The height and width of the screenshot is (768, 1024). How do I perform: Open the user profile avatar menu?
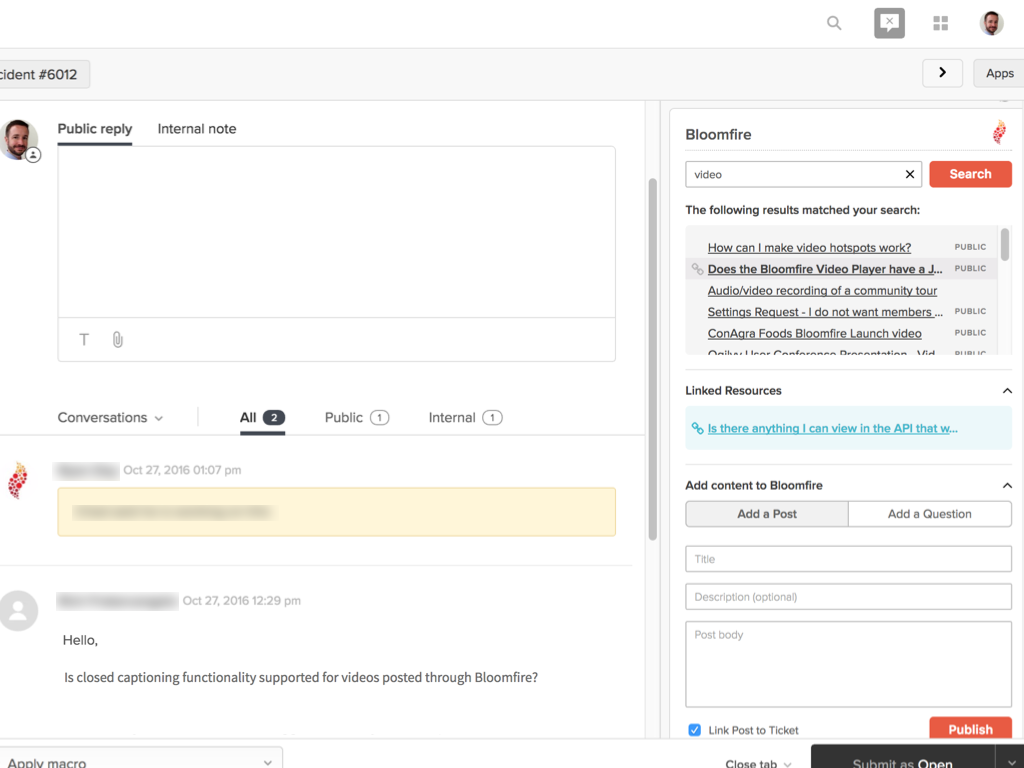tap(991, 24)
